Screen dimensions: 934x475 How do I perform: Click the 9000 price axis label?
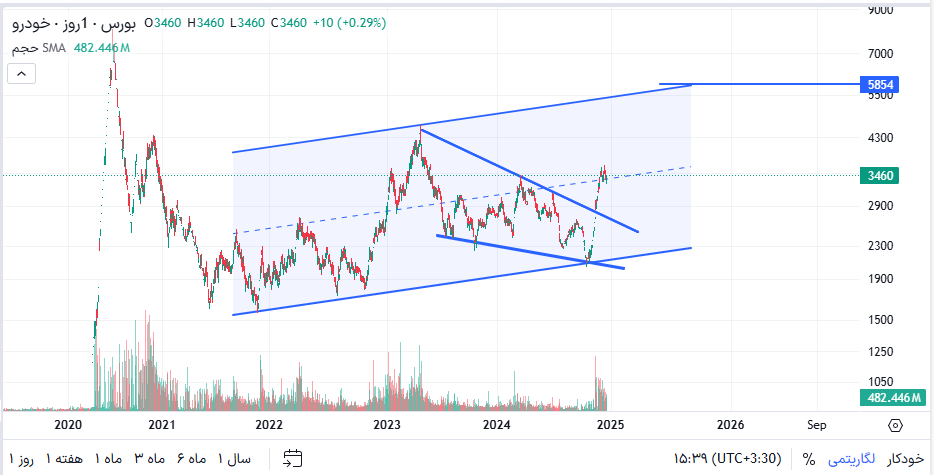880,10
